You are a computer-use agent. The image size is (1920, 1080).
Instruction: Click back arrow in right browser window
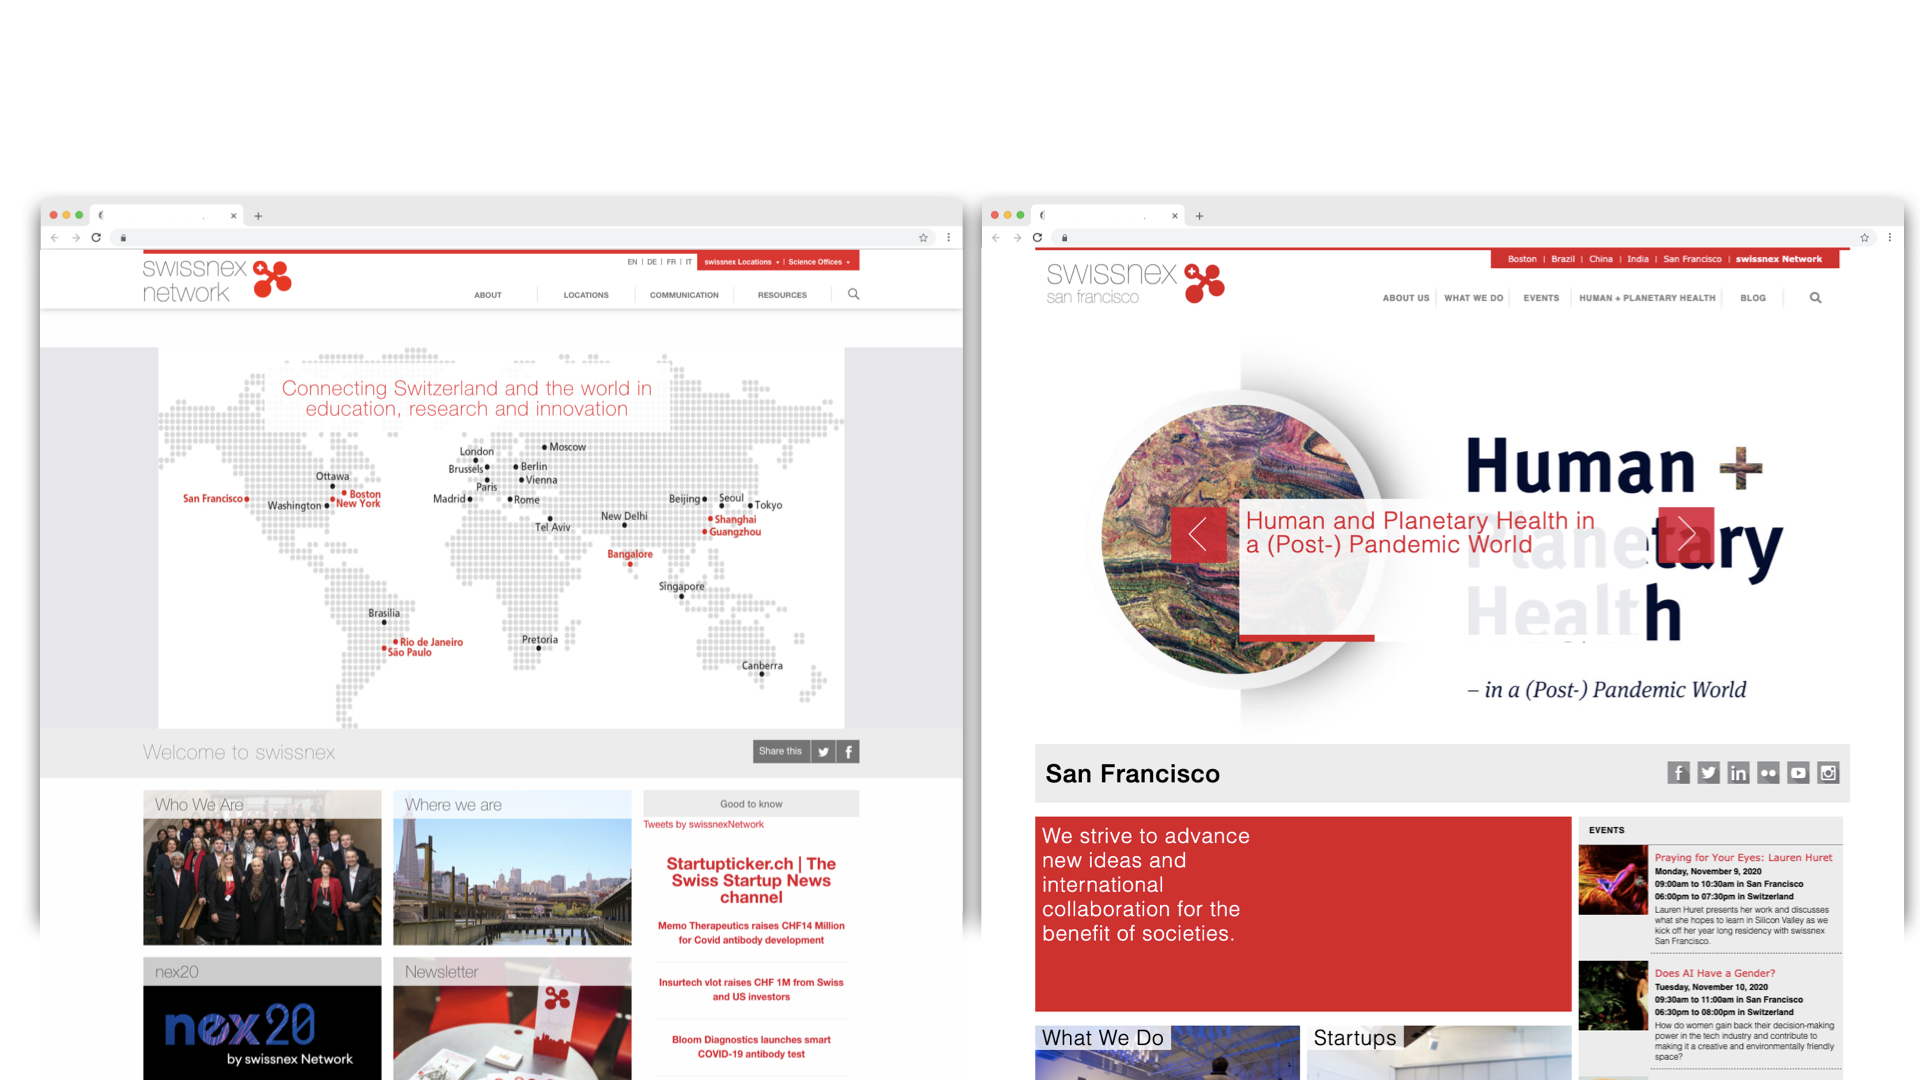point(996,238)
